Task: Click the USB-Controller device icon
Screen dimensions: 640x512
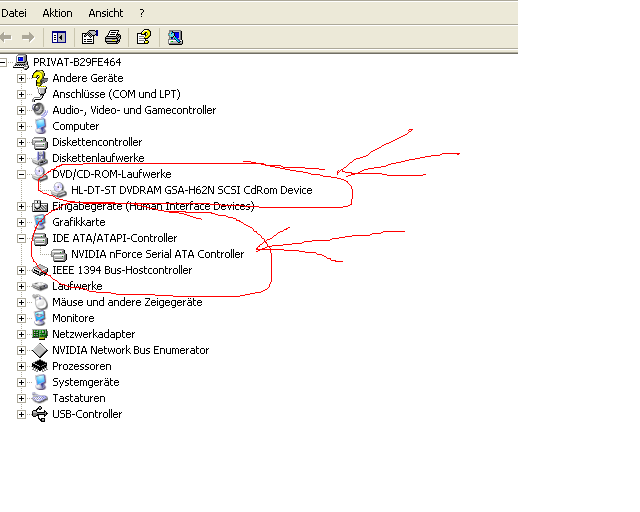Action: [x=40, y=414]
